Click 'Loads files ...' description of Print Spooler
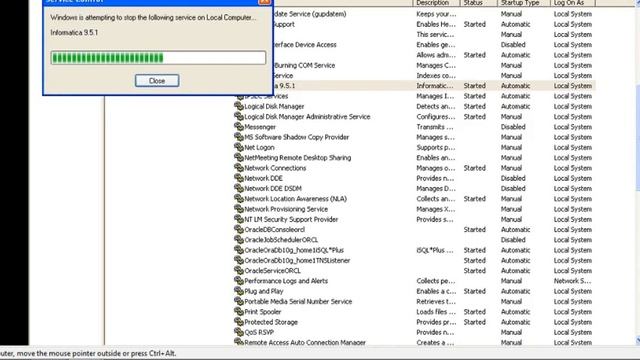This screenshot has width=640, height=360. (x=436, y=312)
